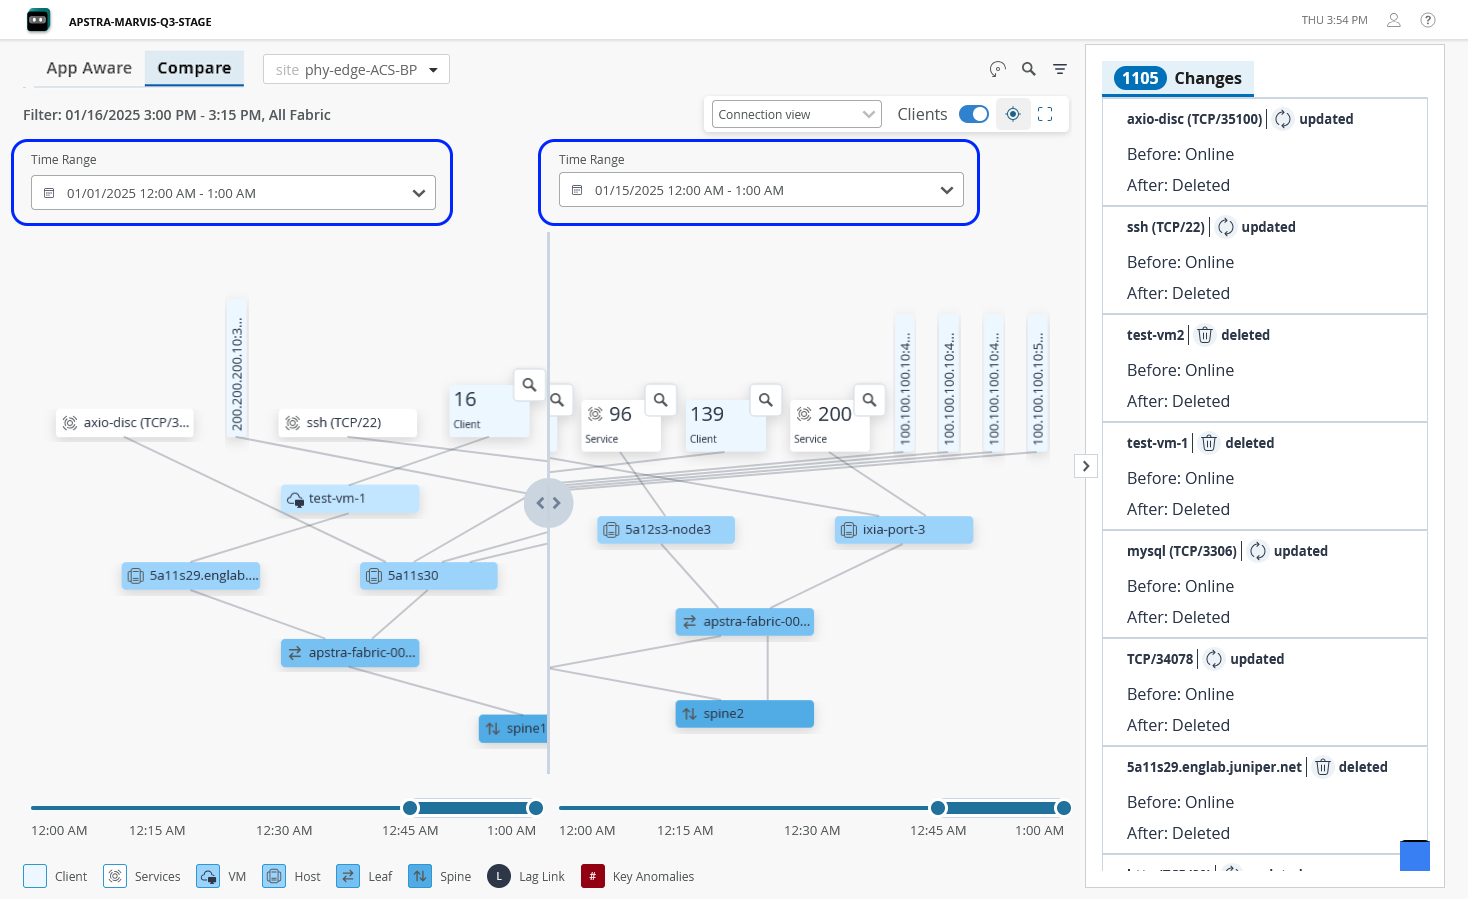Click the fullscreen expand icon
This screenshot has width=1468, height=899.
point(1045,114)
